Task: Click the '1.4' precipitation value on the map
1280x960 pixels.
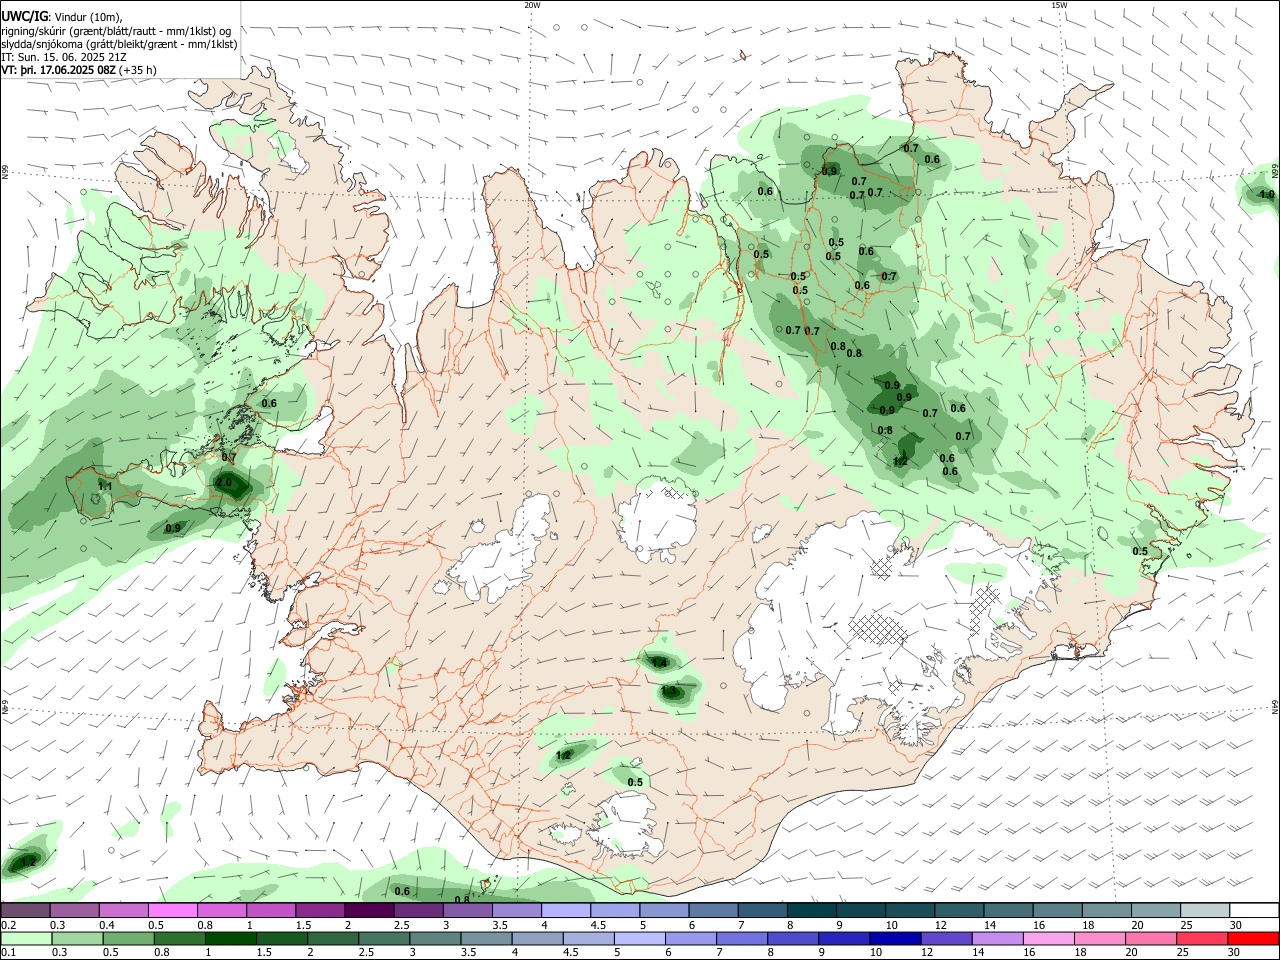Action: pos(659,663)
